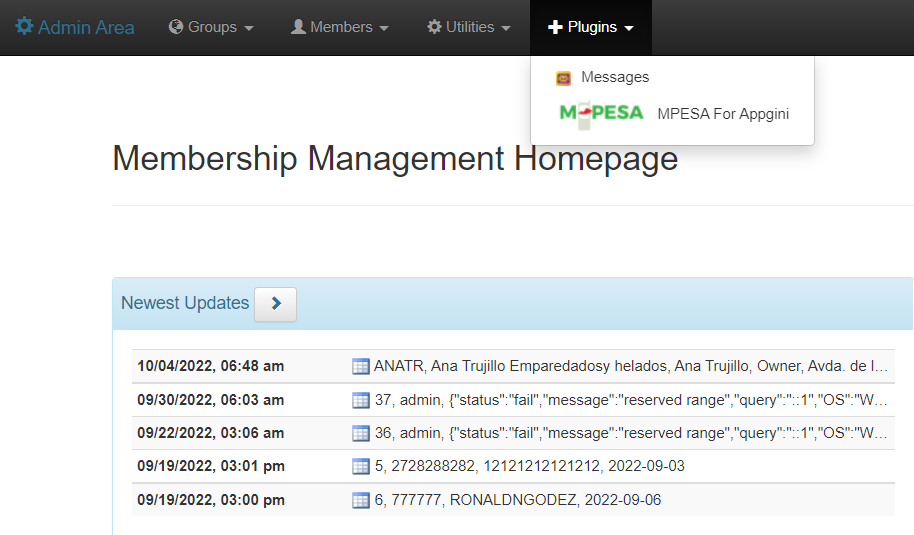Select Messages from Plugins menu

[615, 77]
